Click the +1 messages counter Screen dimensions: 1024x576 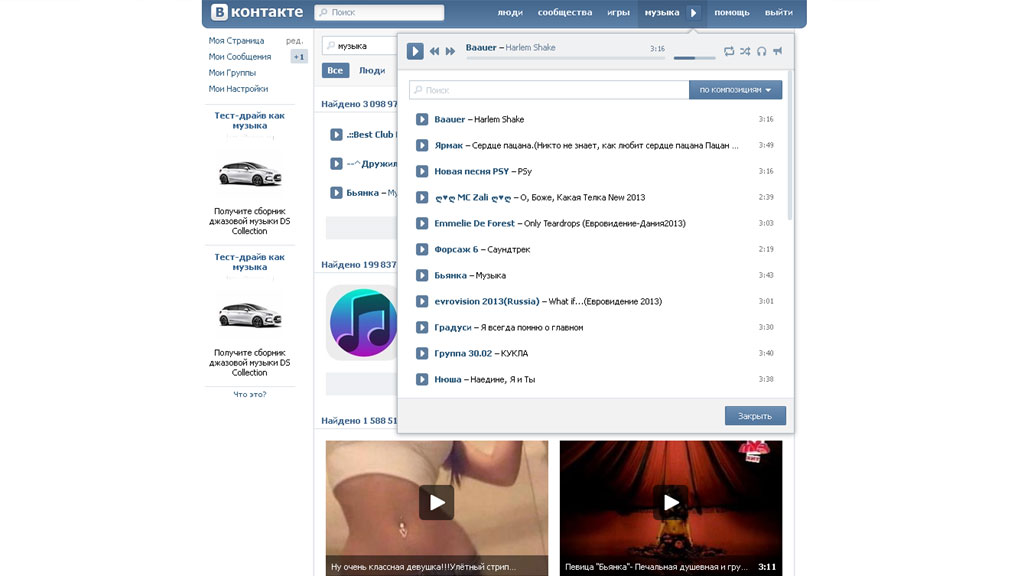tap(299, 57)
